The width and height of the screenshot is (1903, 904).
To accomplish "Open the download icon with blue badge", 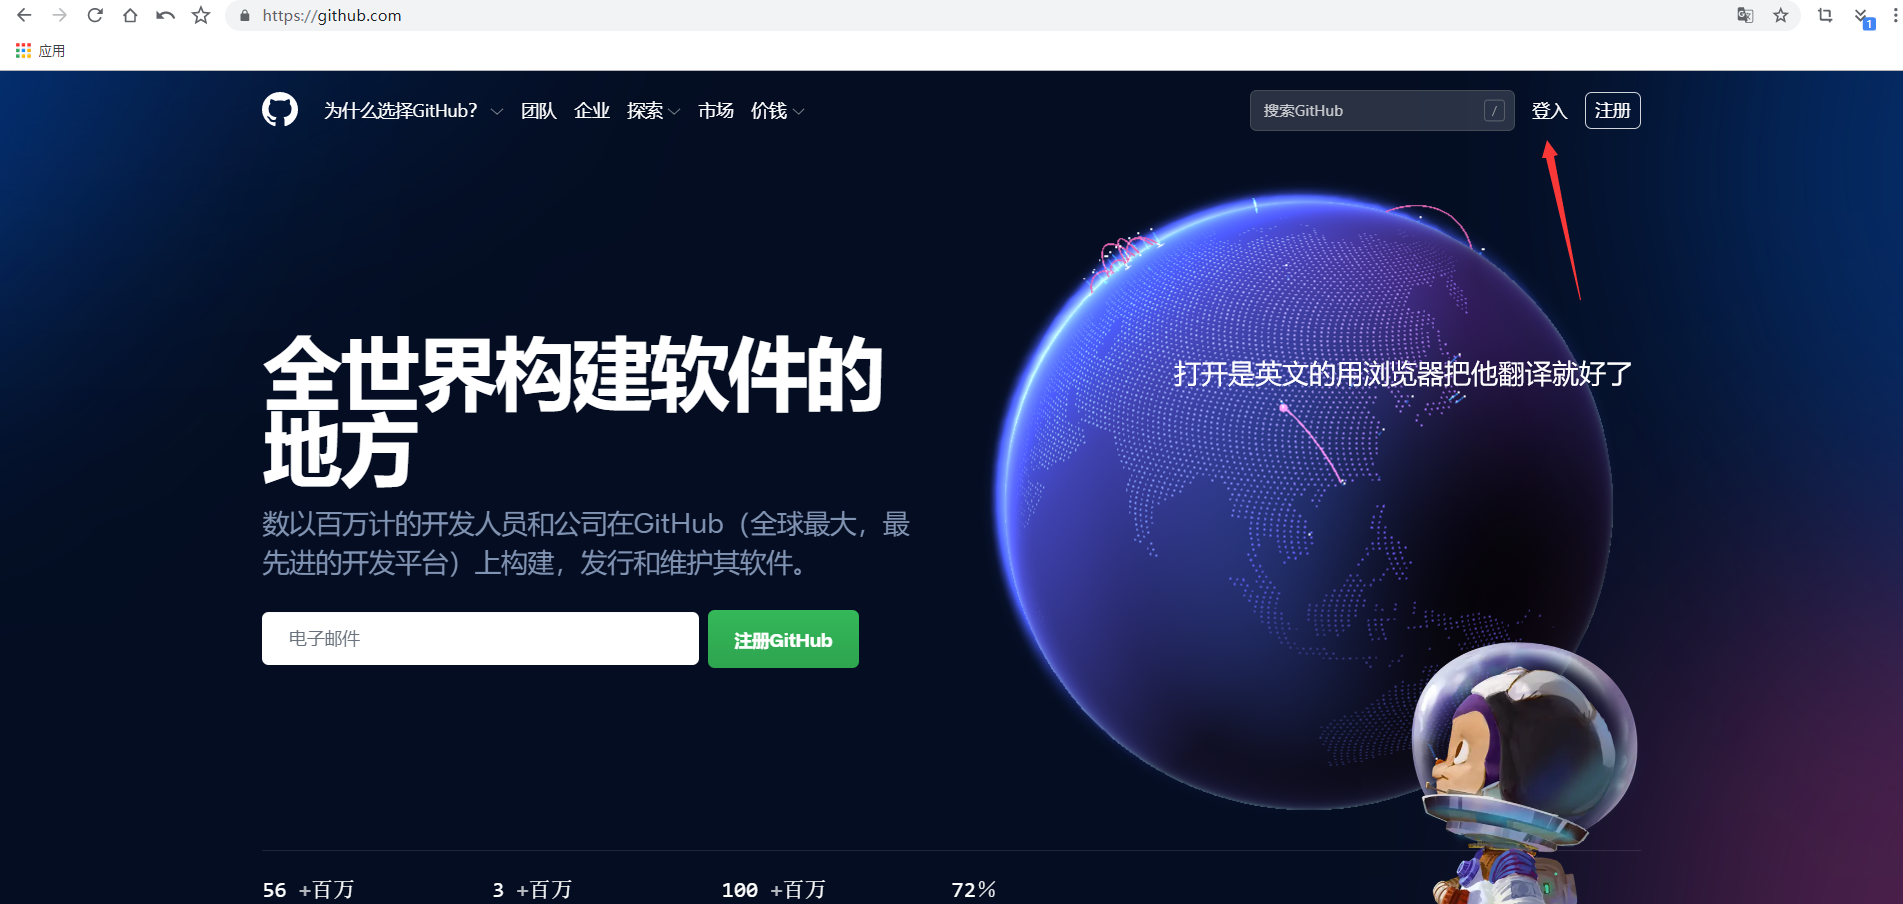I will 1863,17.
